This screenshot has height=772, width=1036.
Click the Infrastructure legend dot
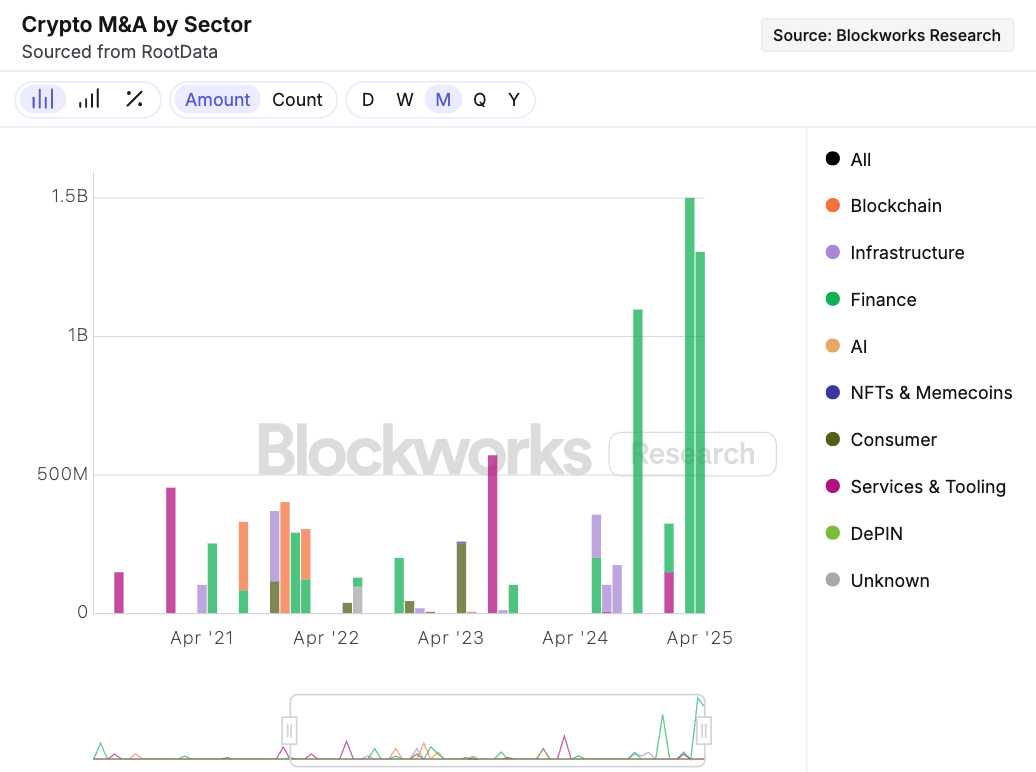[x=833, y=252]
